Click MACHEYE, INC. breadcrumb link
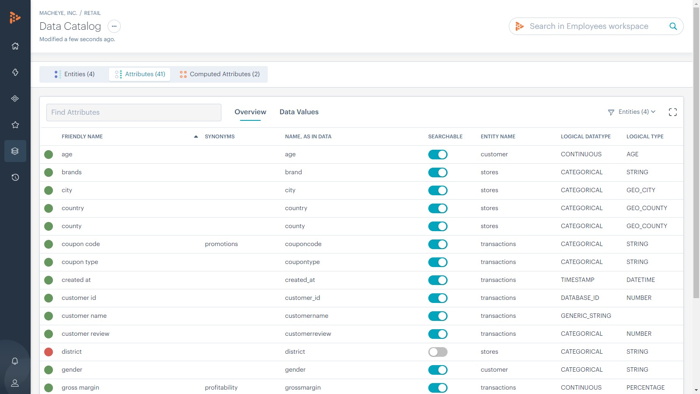 (x=58, y=13)
